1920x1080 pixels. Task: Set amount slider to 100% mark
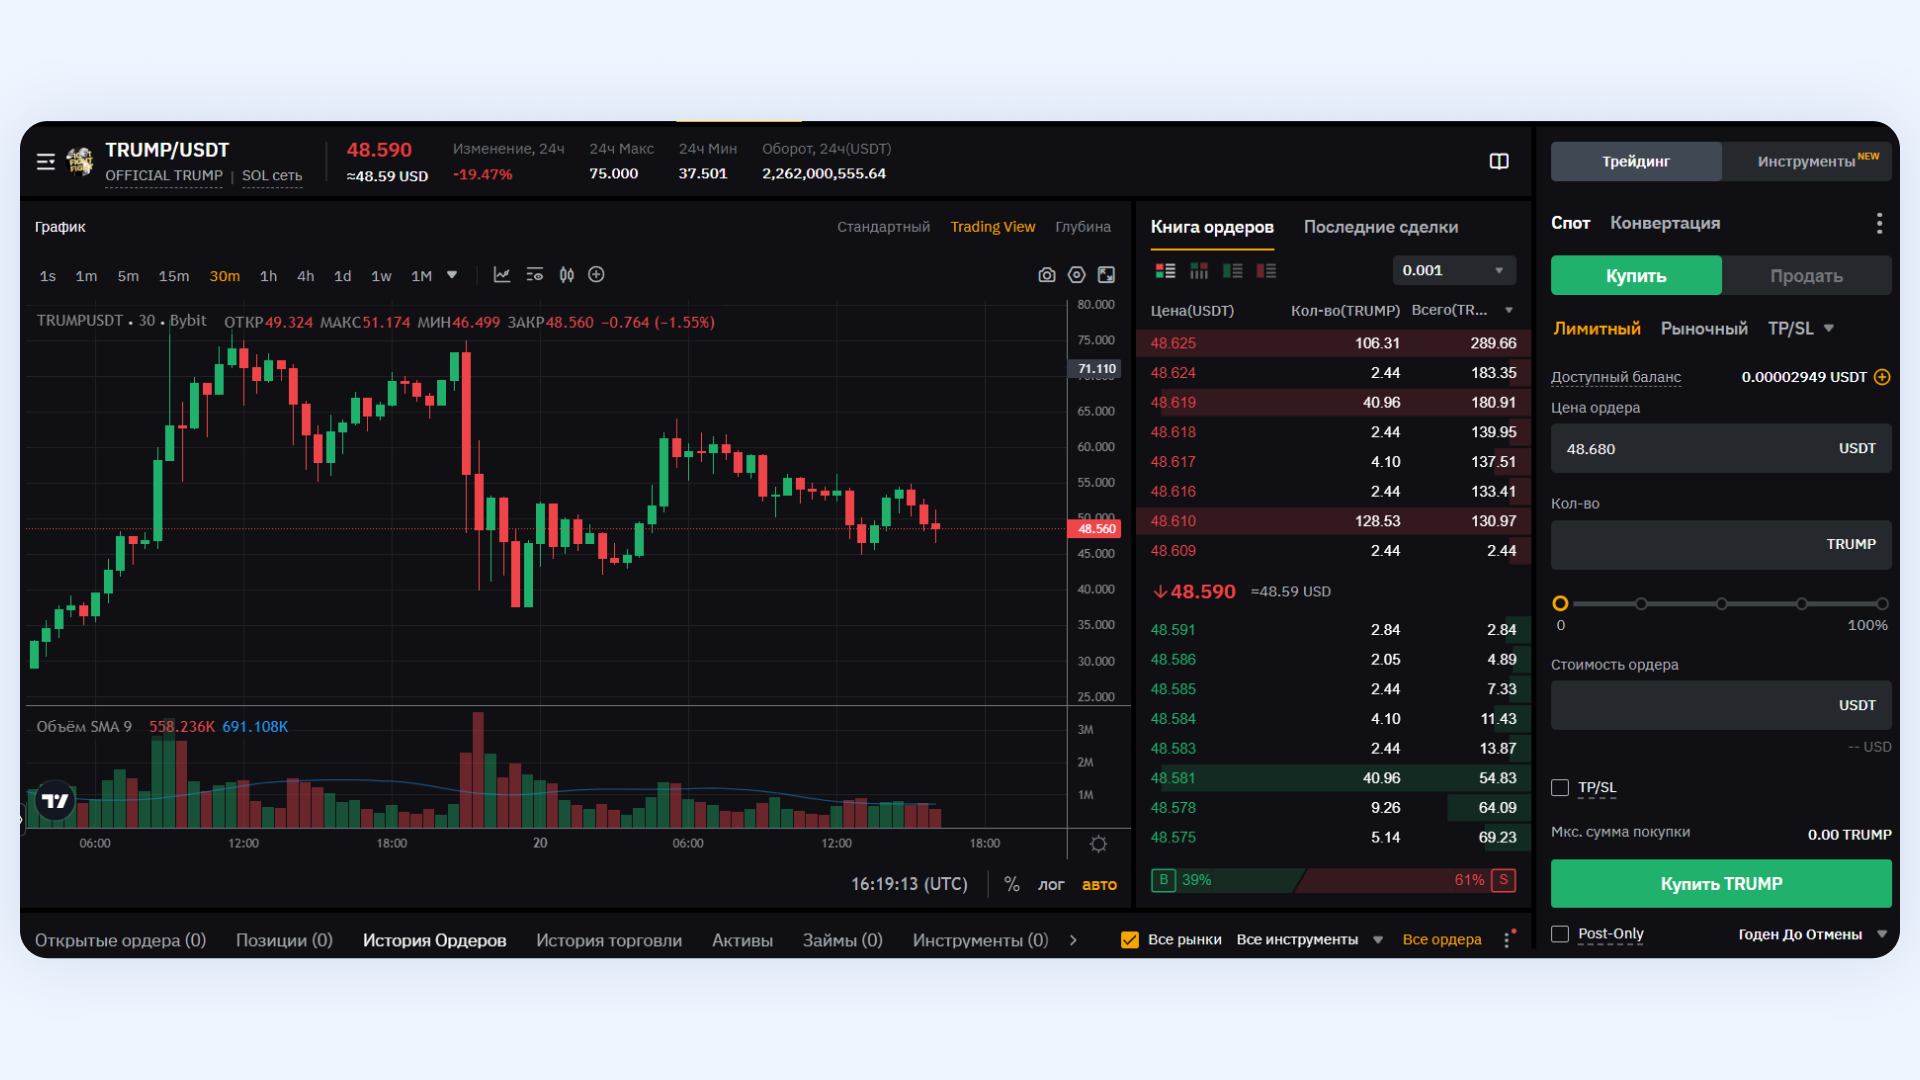(1882, 604)
